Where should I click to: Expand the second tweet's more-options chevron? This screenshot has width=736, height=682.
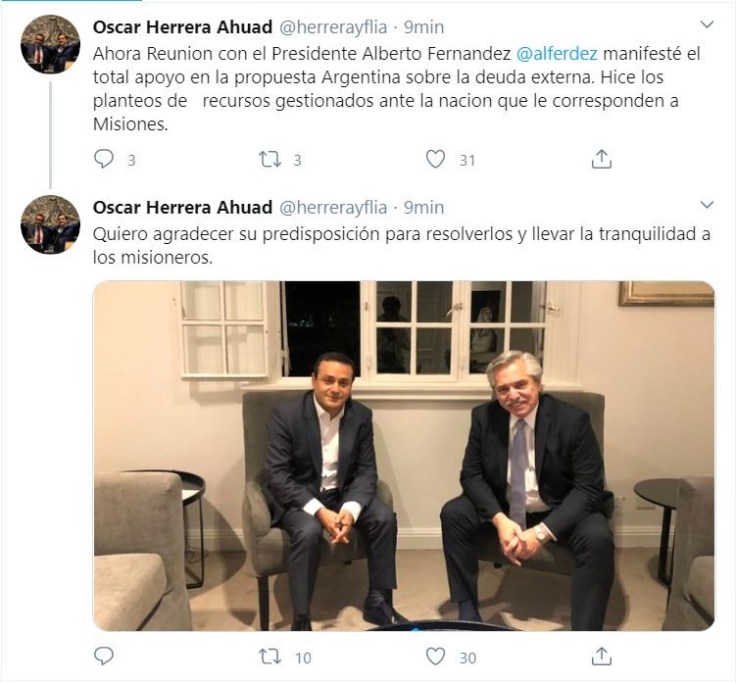click(x=707, y=205)
